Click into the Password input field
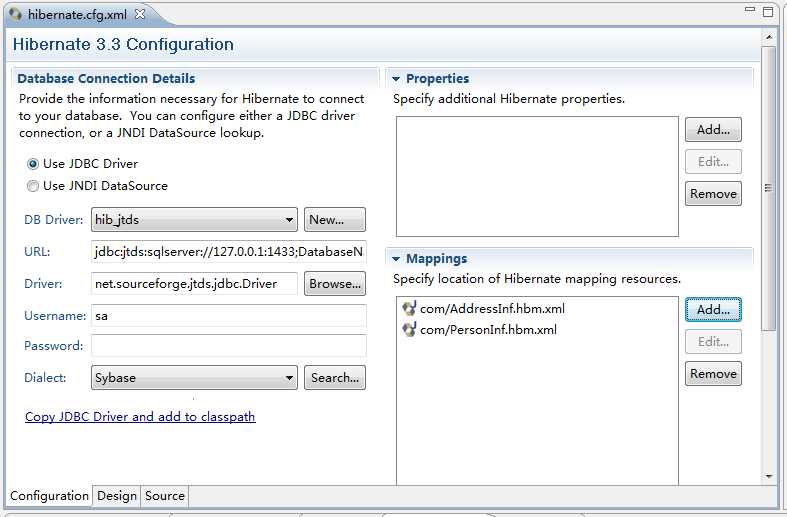Image resolution: width=787 pixels, height=517 pixels. point(229,346)
